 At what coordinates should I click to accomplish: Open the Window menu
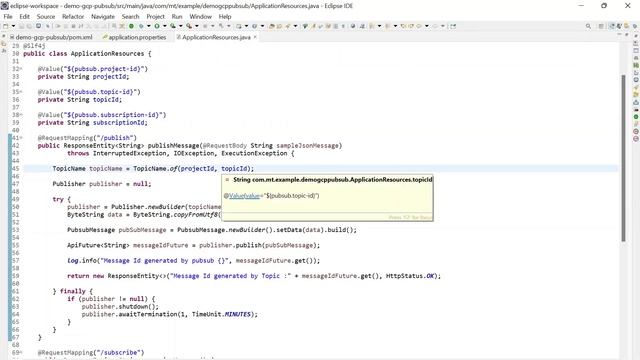click(200, 16)
